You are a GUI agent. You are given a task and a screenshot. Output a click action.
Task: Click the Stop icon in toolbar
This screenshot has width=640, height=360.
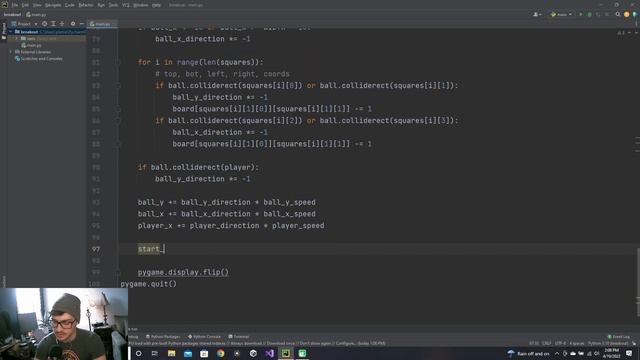coord(607,14)
